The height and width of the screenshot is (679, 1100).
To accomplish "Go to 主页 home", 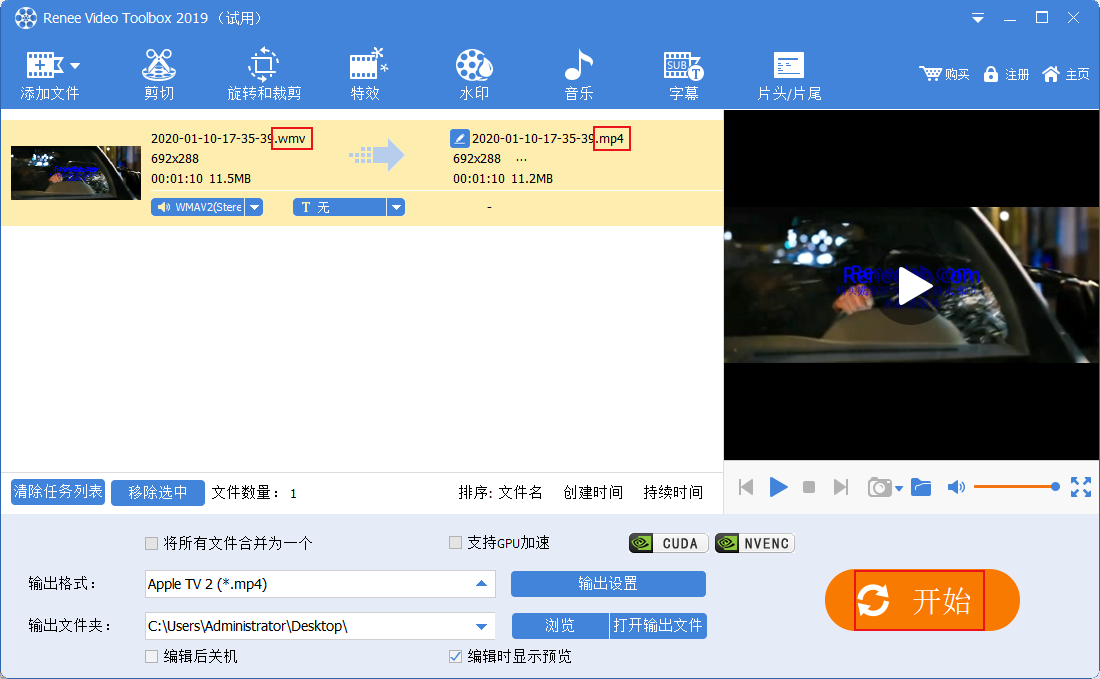I will [x=1066, y=74].
